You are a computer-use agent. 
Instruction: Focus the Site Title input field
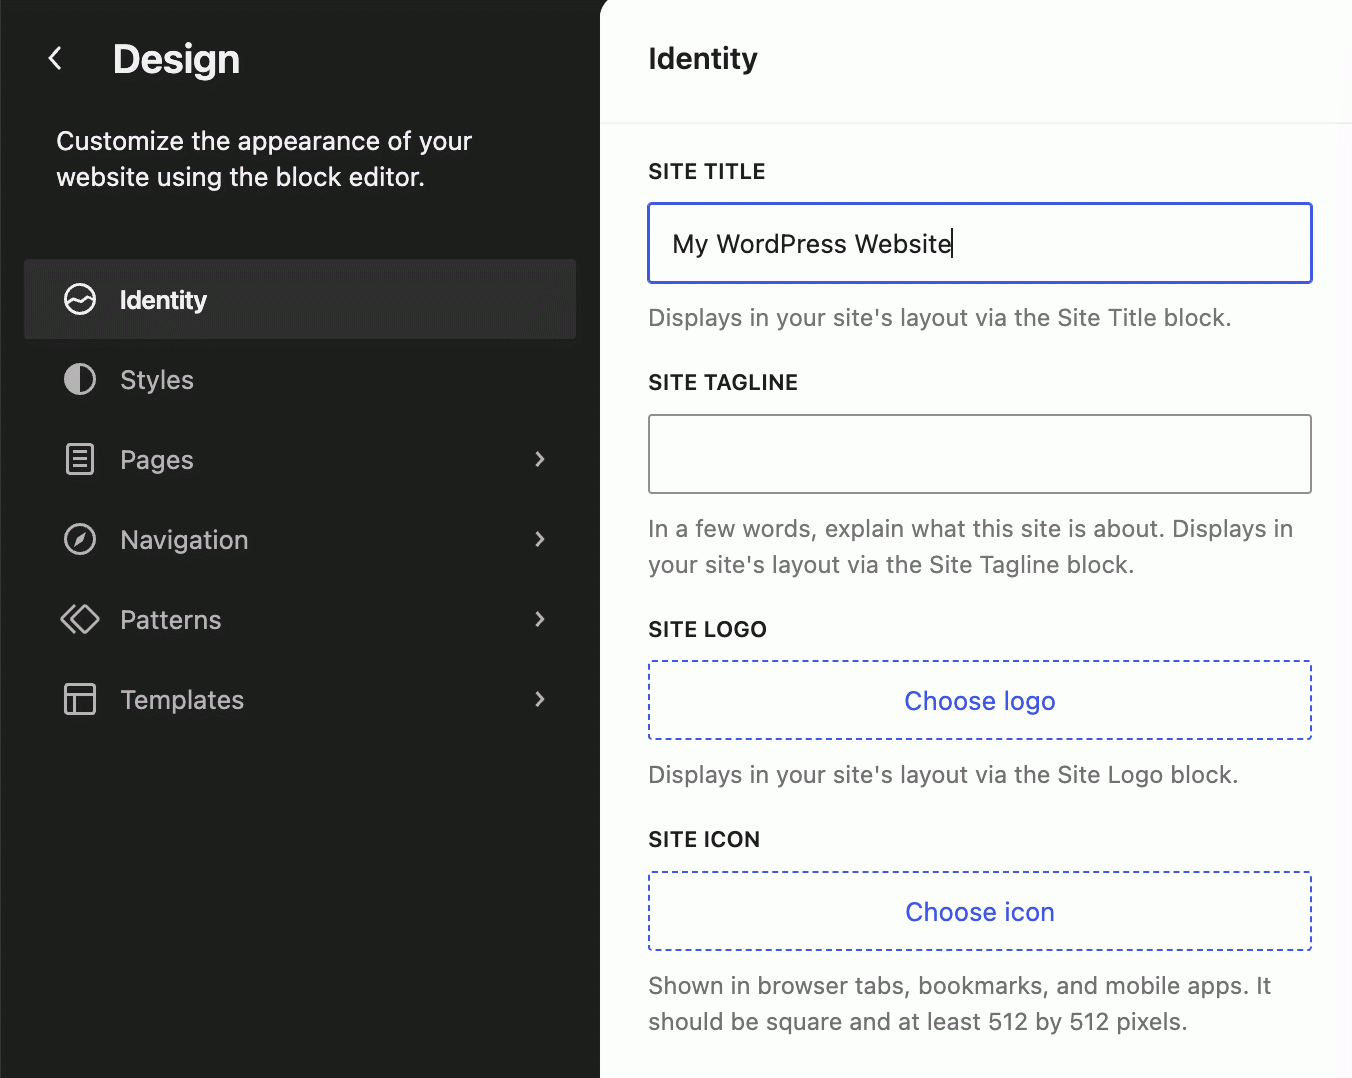click(980, 243)
